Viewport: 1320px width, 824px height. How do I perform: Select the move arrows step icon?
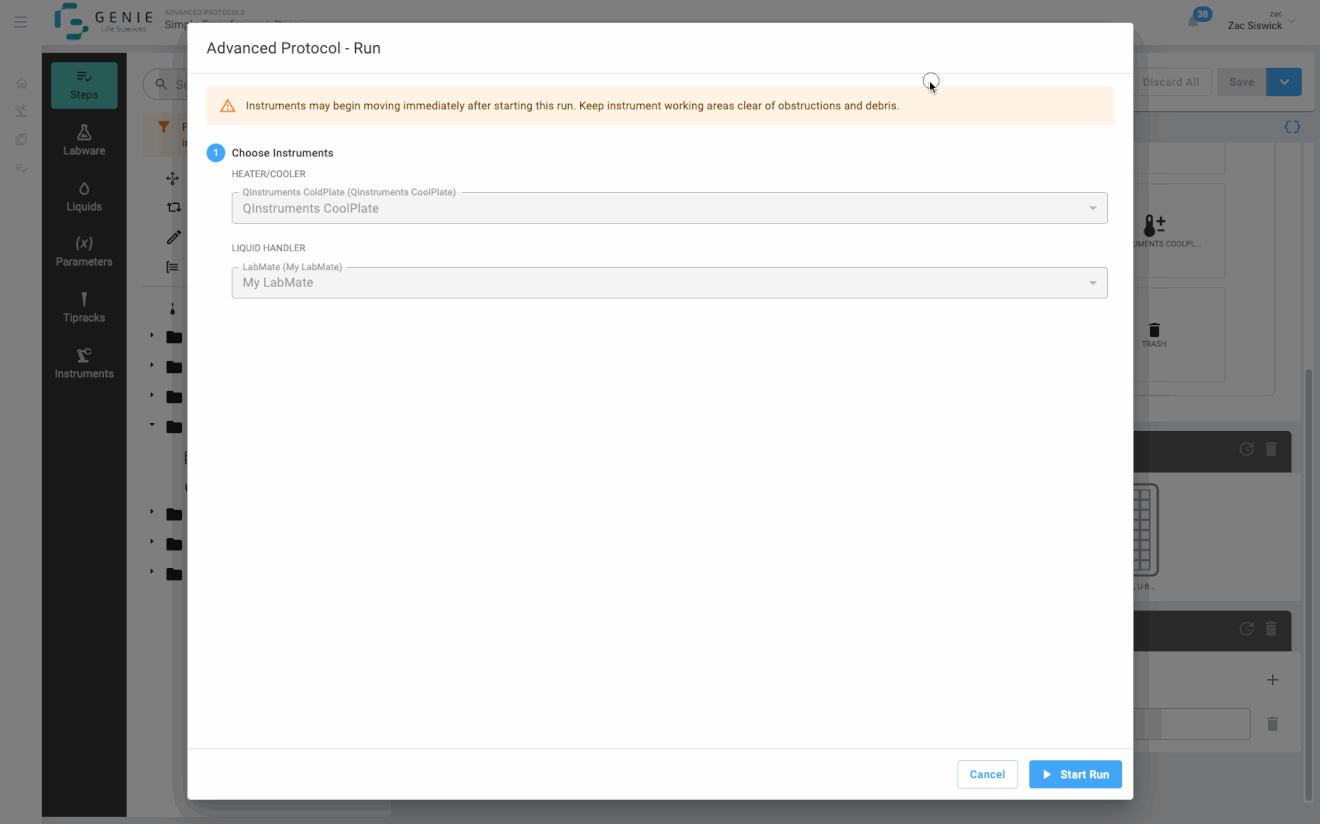coord(173,178)
